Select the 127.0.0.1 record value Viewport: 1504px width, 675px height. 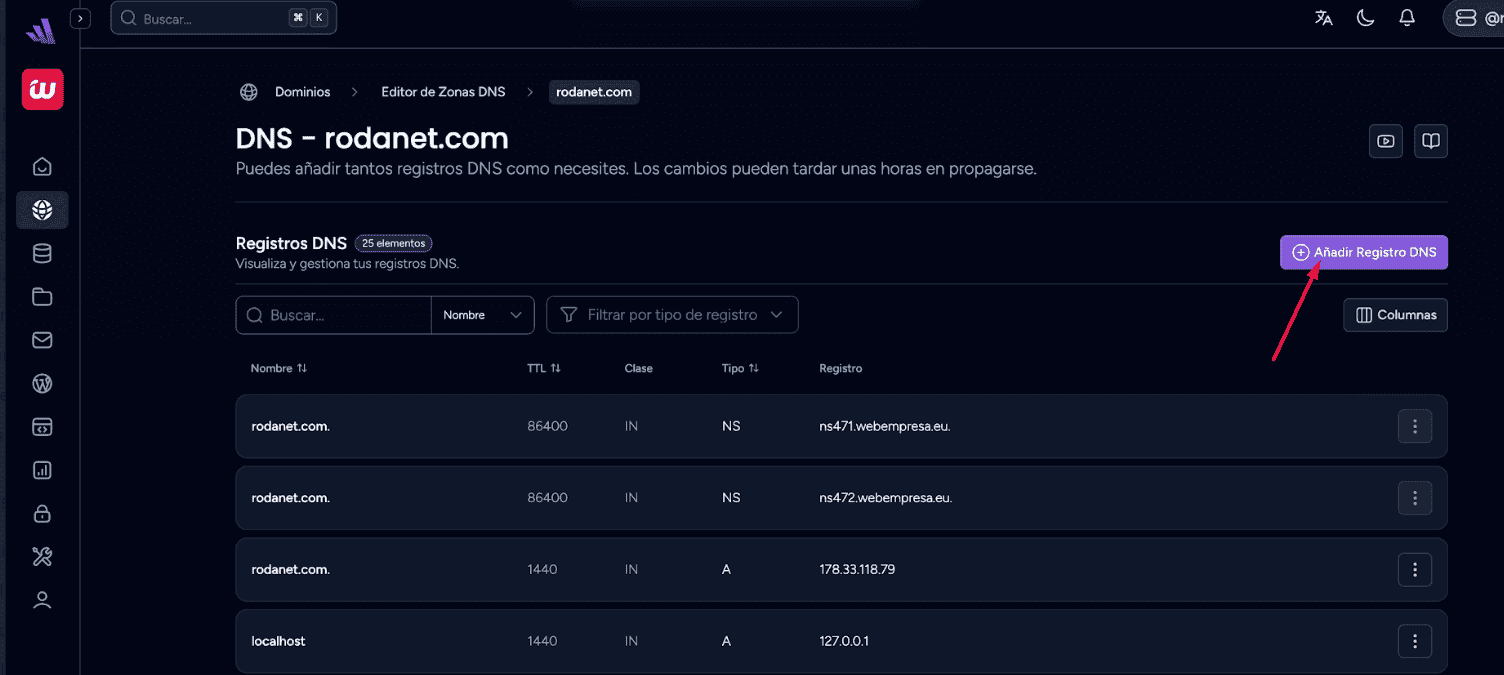click(x=844, y=641)
